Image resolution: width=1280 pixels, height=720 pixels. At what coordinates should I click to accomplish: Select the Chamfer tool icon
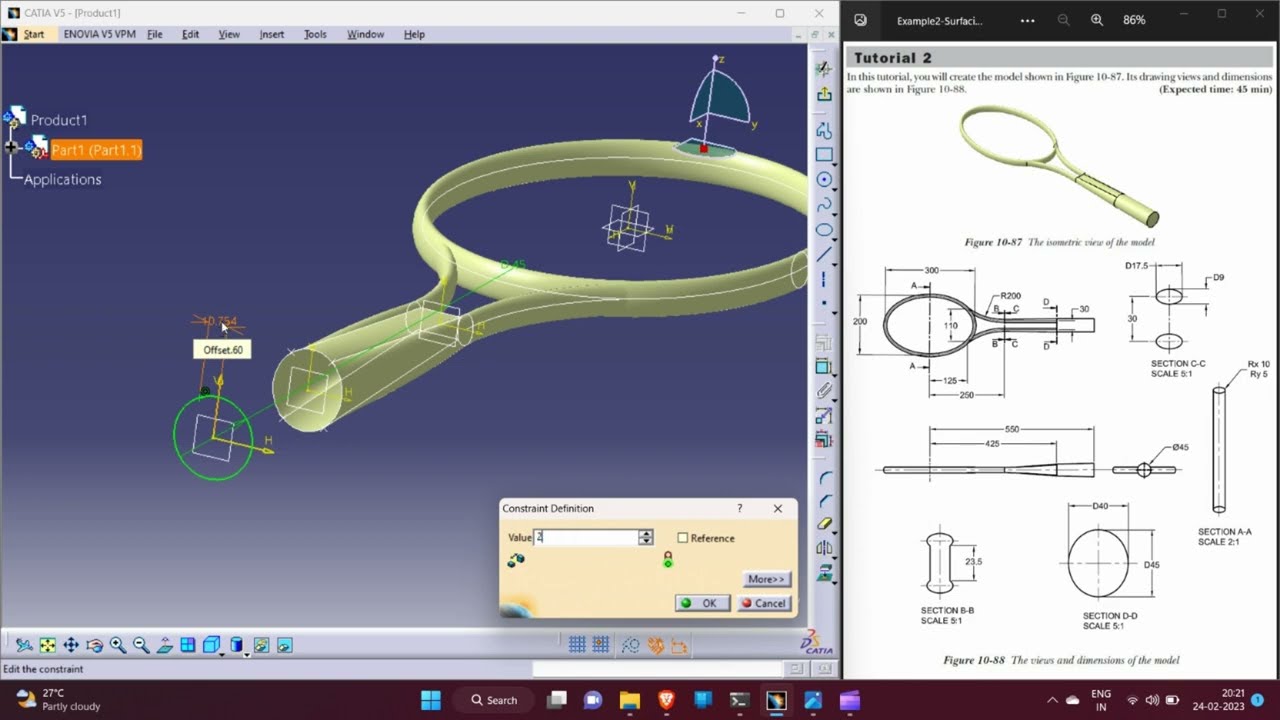coord(824,500)
